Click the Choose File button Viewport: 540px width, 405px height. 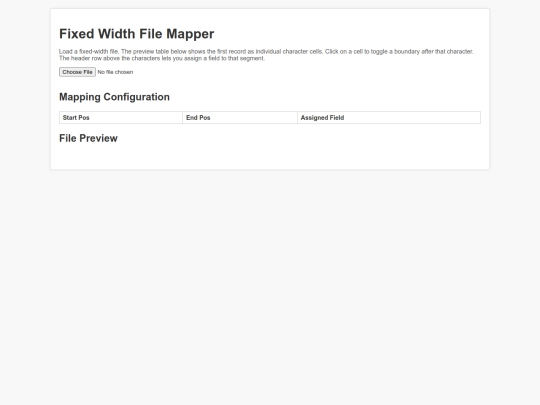[77, 72]
